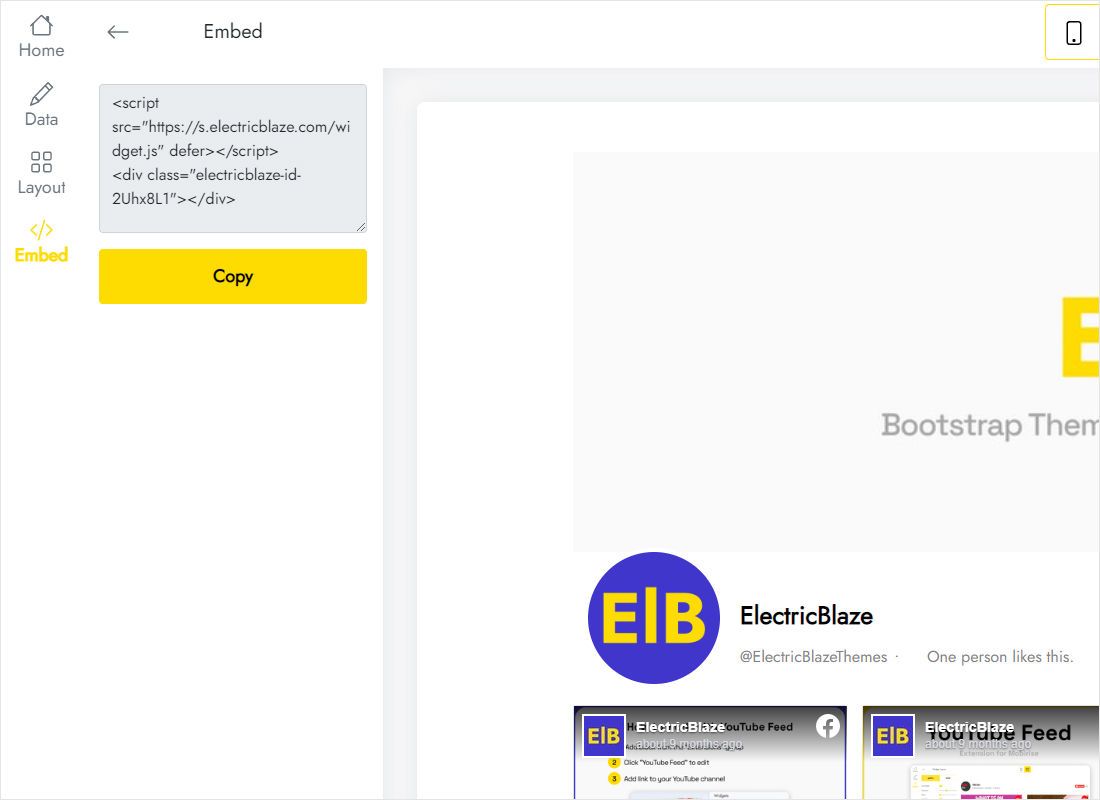Click the ElectricBlaze page name
Viewport: 1100px width, 800px height.
tap(807, 616)
